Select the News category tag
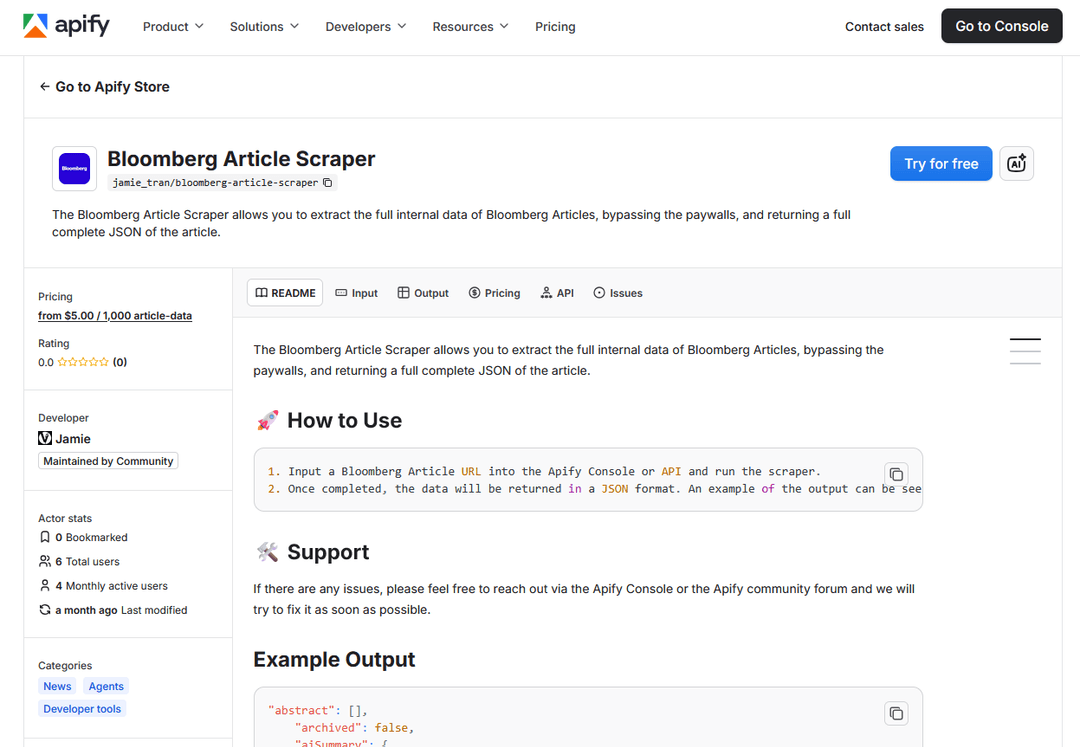The image size is (1080, 747). 57,686
